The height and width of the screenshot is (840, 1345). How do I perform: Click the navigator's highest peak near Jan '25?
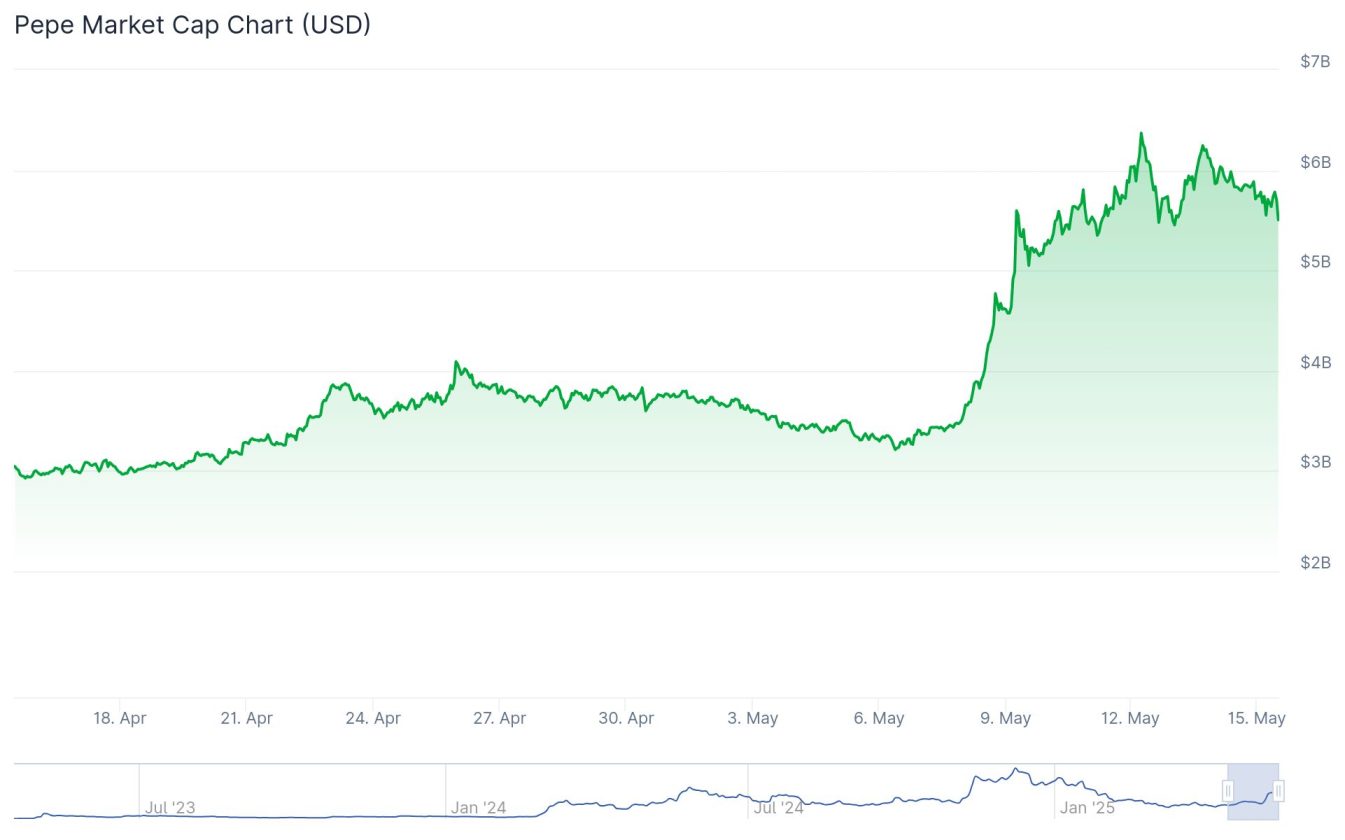[x=1016, y=769]
